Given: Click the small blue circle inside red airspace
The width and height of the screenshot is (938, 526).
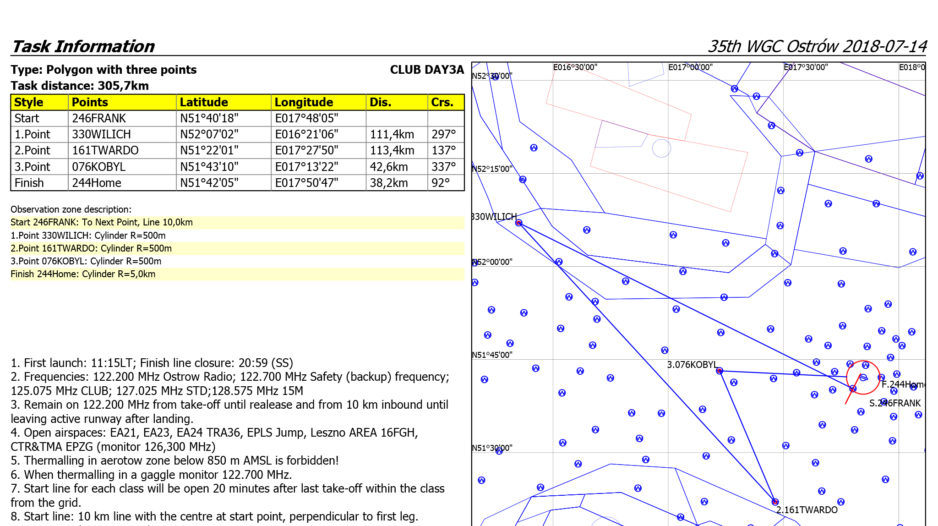Looking at the screenshot, I should [661, 148].
